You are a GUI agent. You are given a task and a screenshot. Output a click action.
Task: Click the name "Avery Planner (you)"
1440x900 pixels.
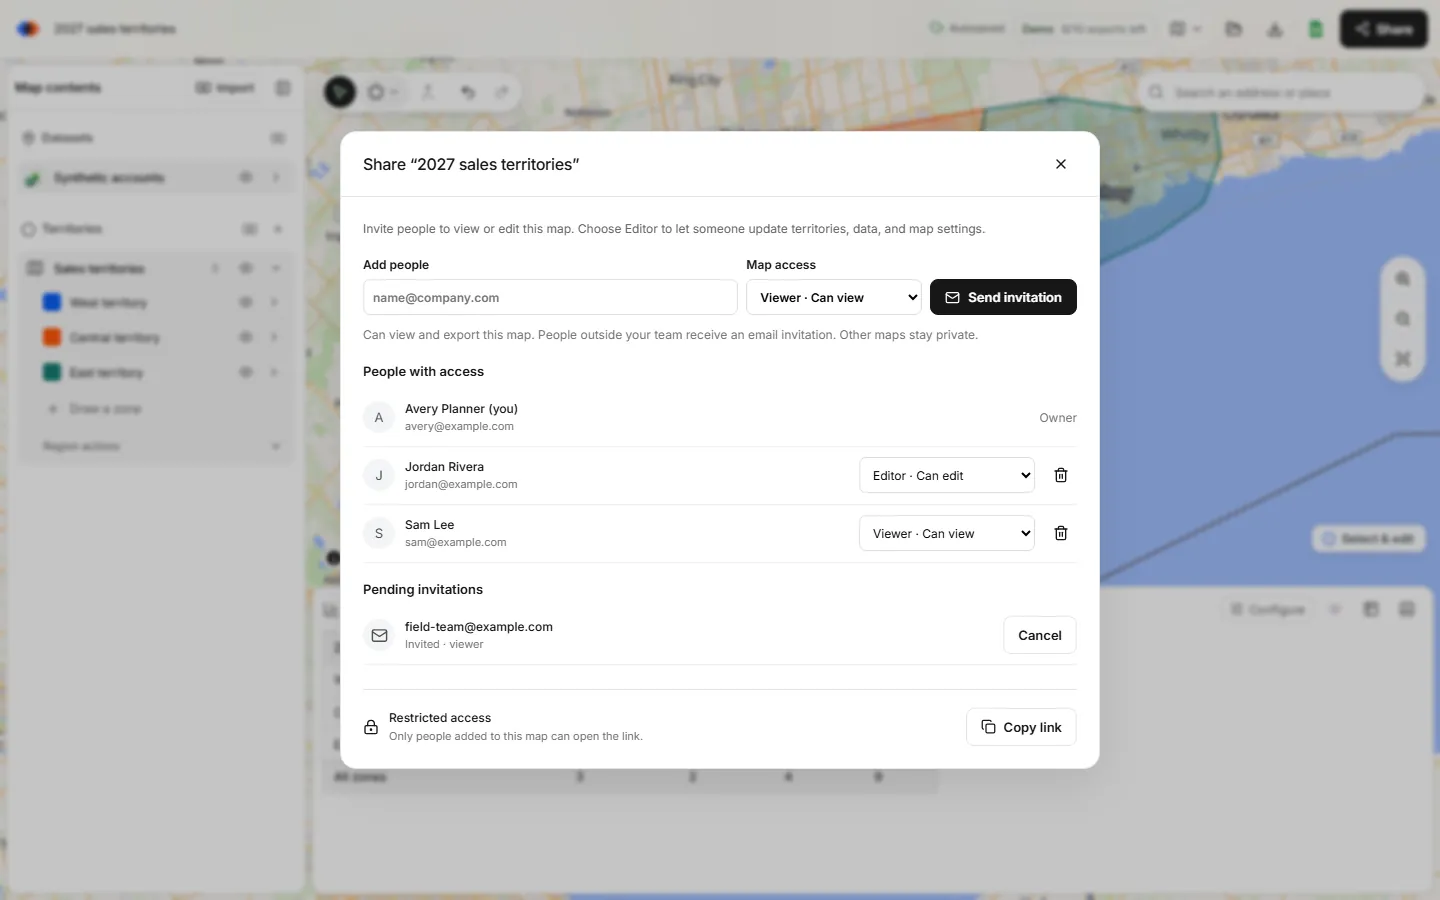[x=461, y=409]
